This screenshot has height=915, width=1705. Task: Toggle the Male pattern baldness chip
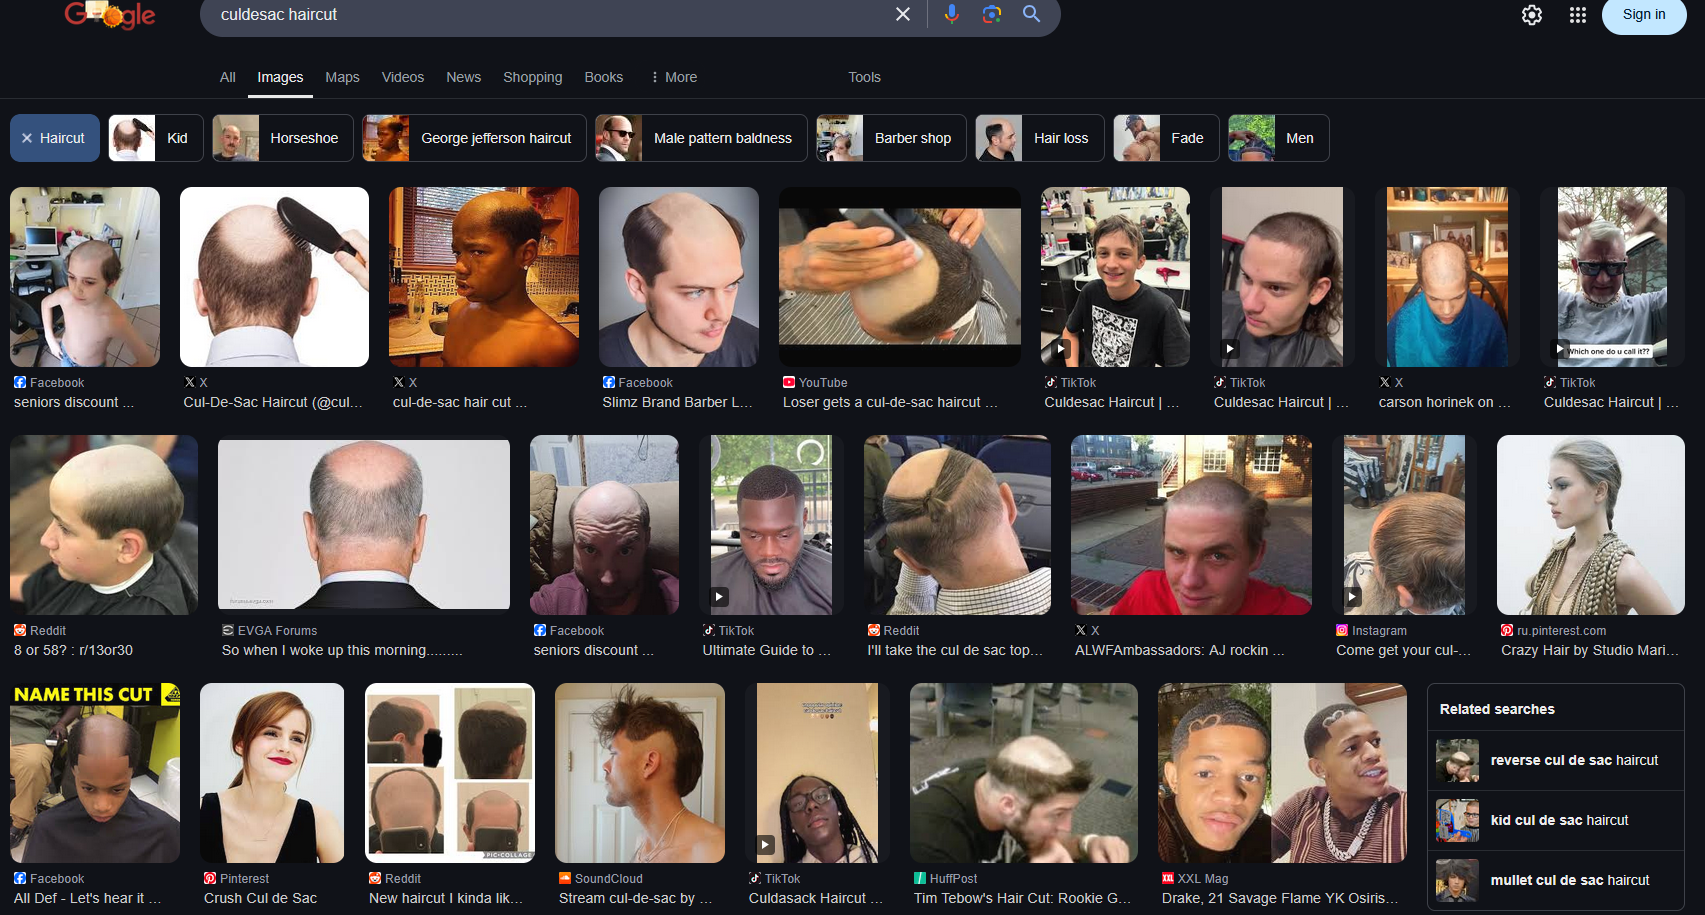(701, 138)
